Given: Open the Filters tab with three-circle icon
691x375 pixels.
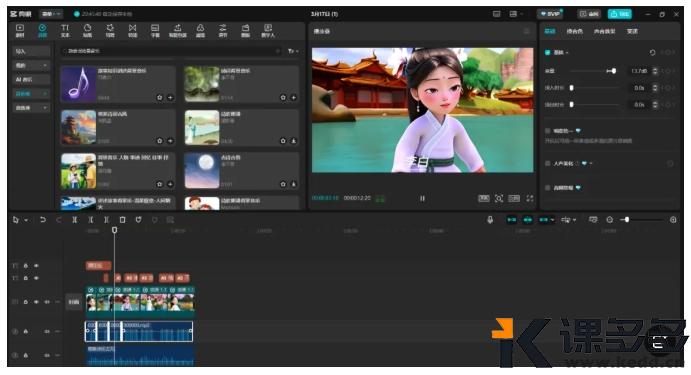Looking at the screenshot, I should pos(200,30).
